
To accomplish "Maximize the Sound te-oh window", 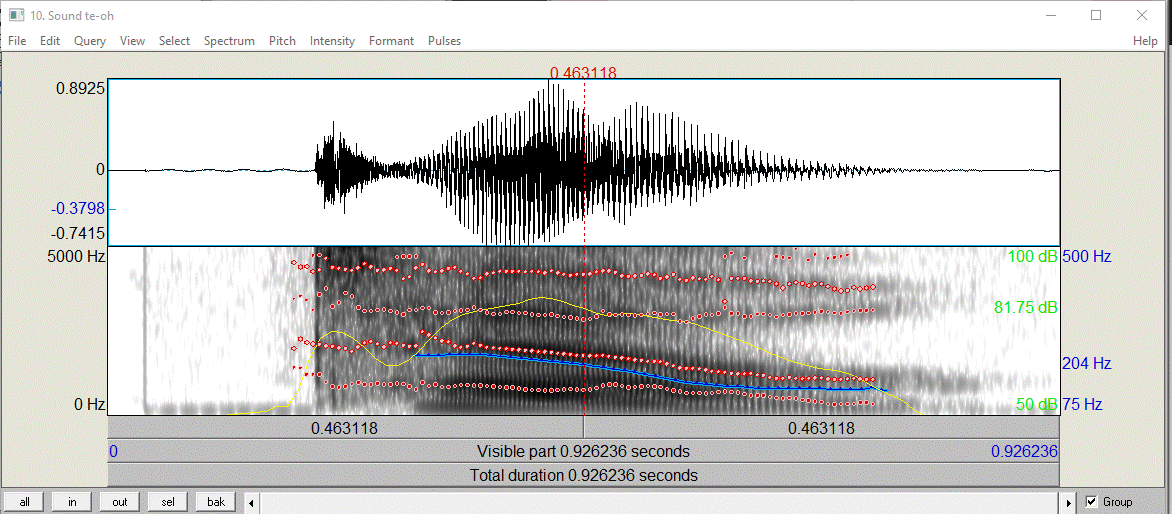I will tap(1096, 15).
